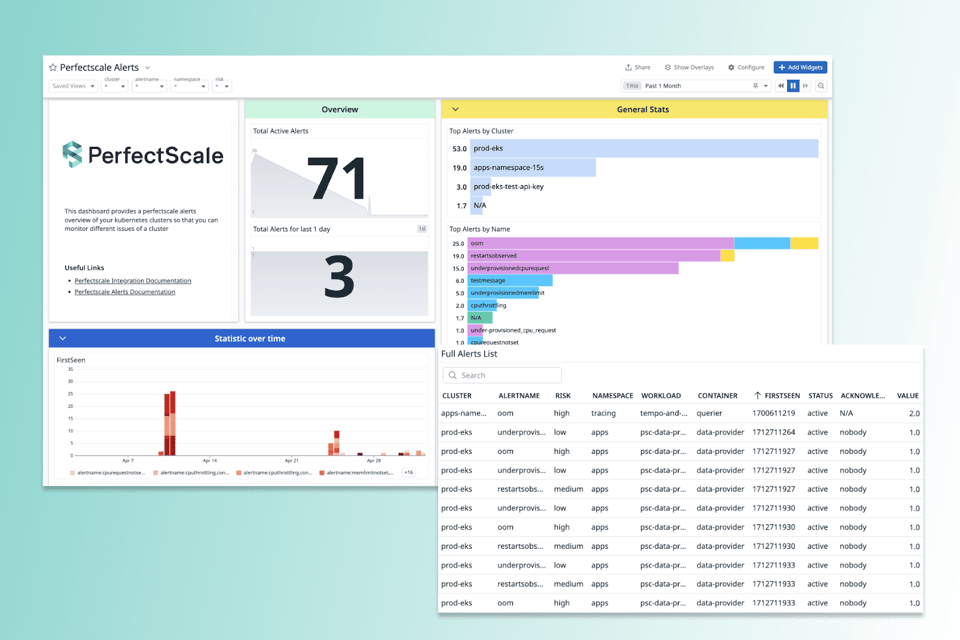Open the Configure menu
The width and height of the screenshot is (960, 640).
tap(746, 67)
